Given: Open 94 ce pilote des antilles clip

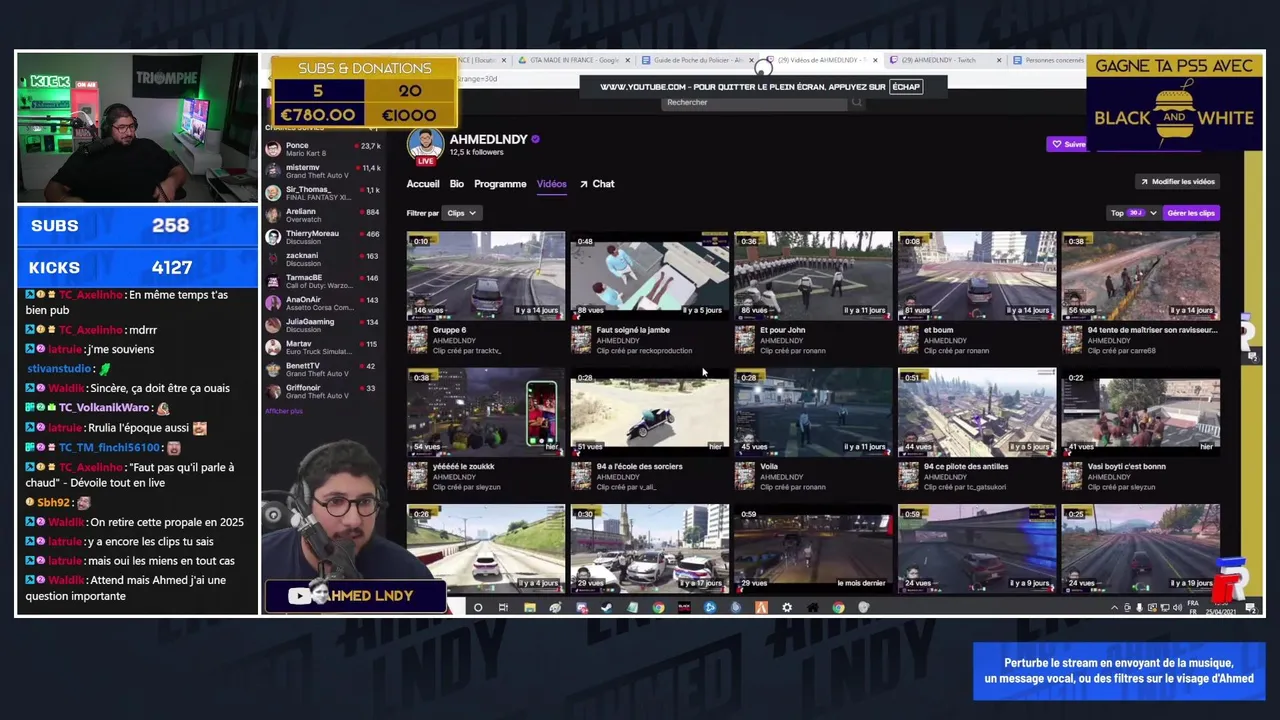Looking at the screenshot, I should tap(977, 412).
